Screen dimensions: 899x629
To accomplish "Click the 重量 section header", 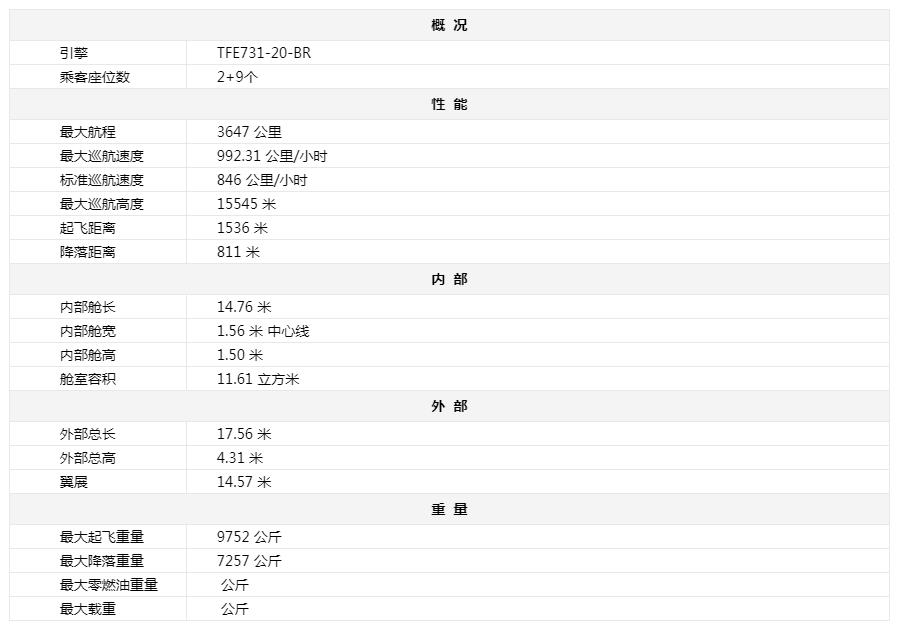I will (449, 509).
